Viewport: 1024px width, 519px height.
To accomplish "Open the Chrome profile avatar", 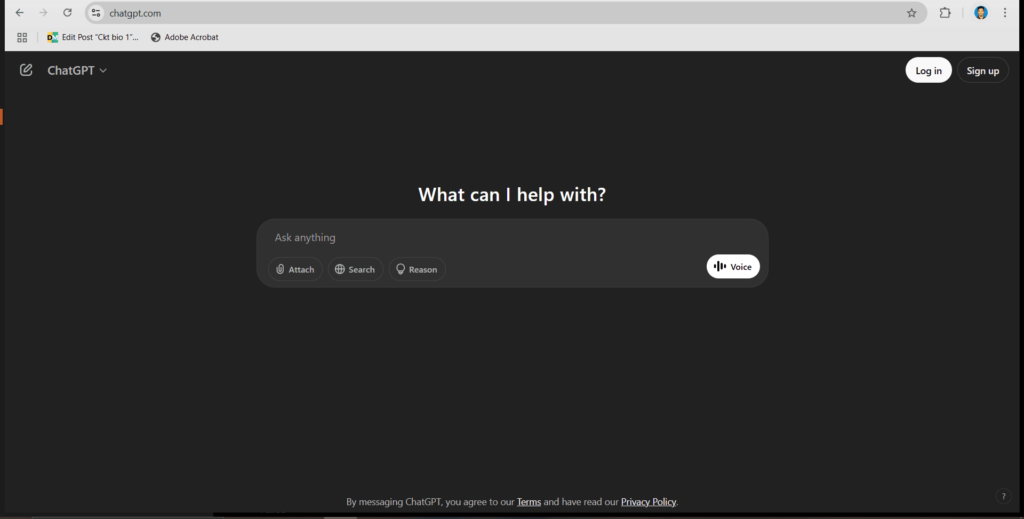I will coord(981,12).
